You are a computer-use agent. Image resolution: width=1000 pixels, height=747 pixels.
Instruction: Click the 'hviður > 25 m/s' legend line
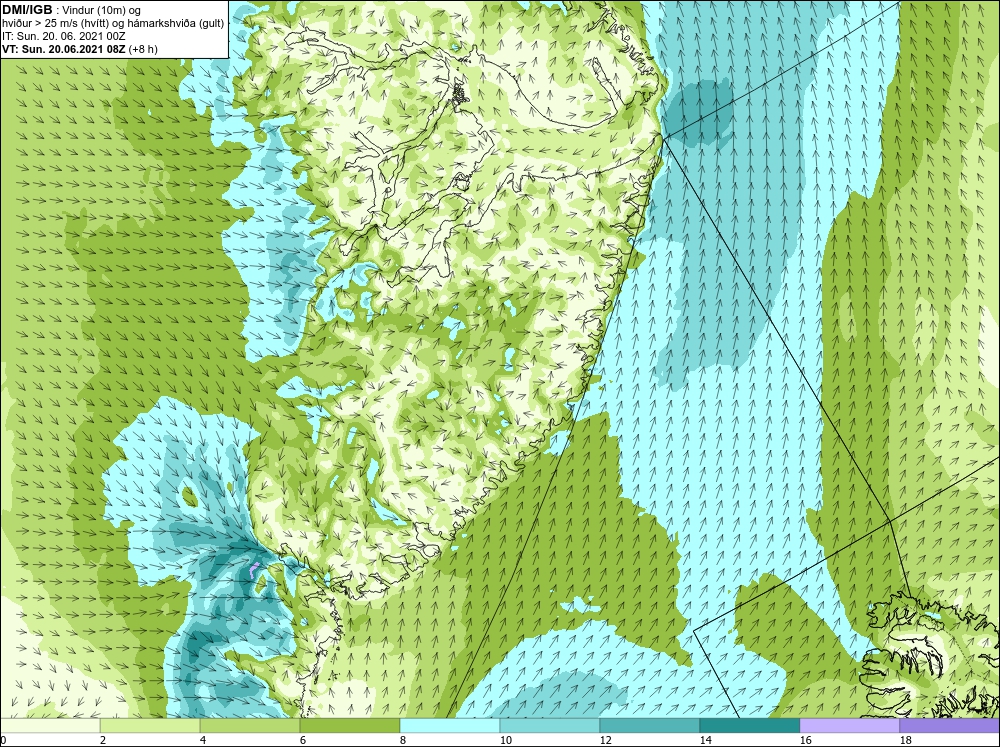113,24
